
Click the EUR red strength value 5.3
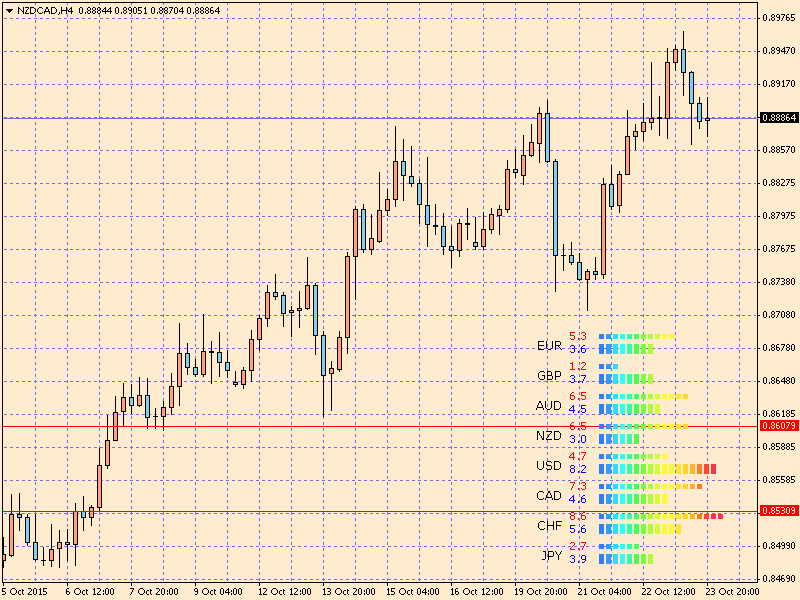pos(578,336)
